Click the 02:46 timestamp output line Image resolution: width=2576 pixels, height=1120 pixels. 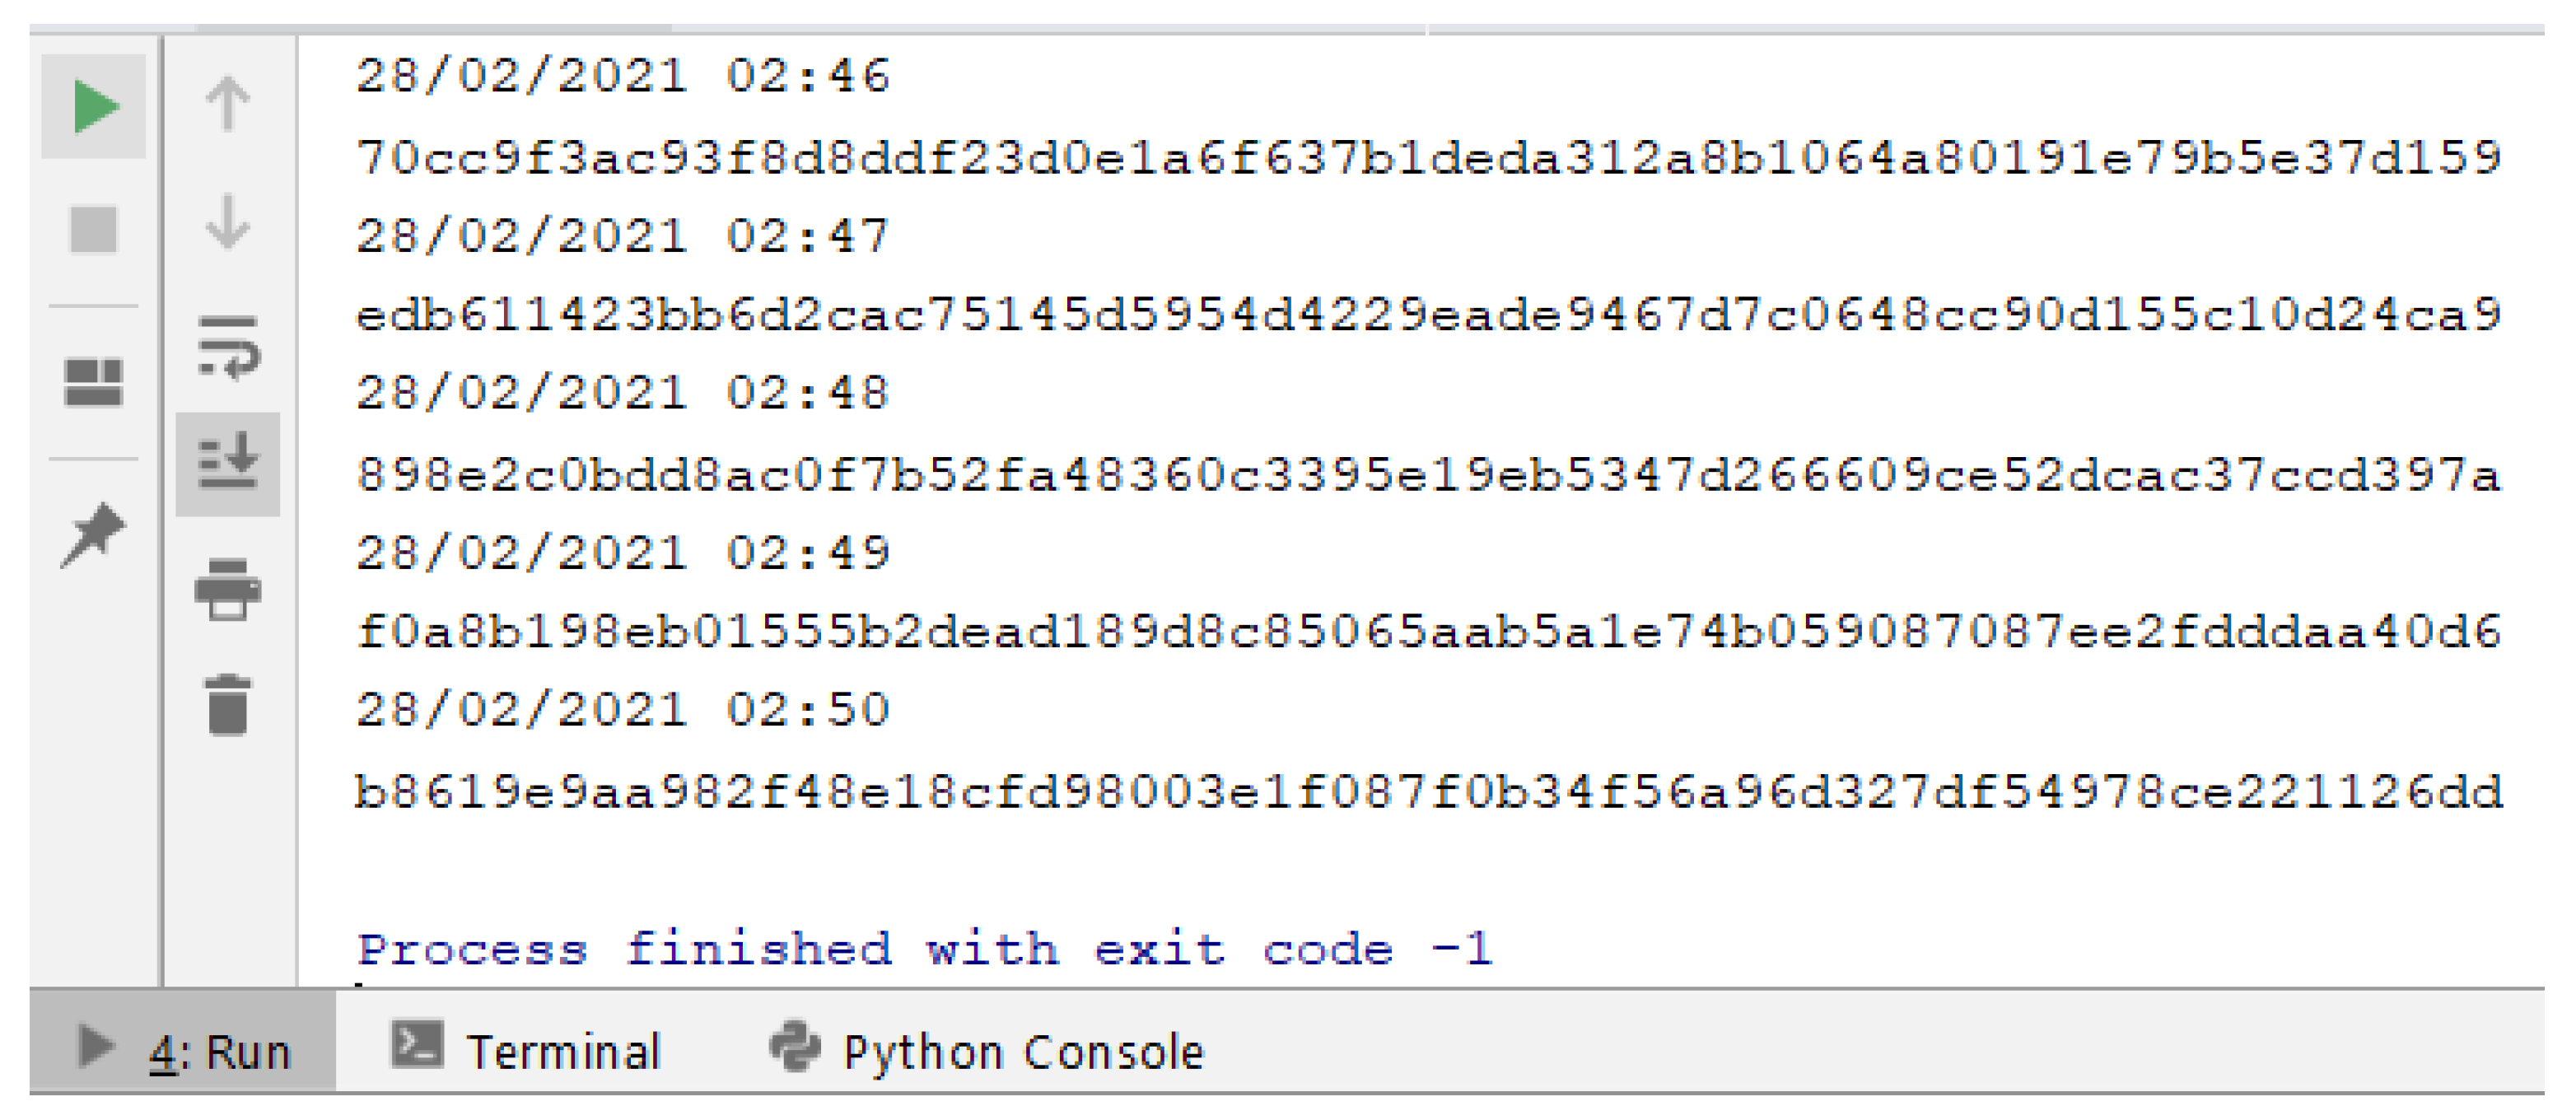click(623, 77)
